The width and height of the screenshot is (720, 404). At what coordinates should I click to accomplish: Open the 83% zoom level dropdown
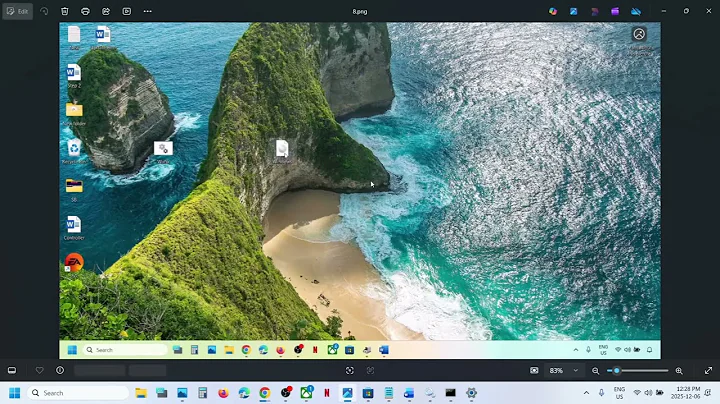click(564, 370)
